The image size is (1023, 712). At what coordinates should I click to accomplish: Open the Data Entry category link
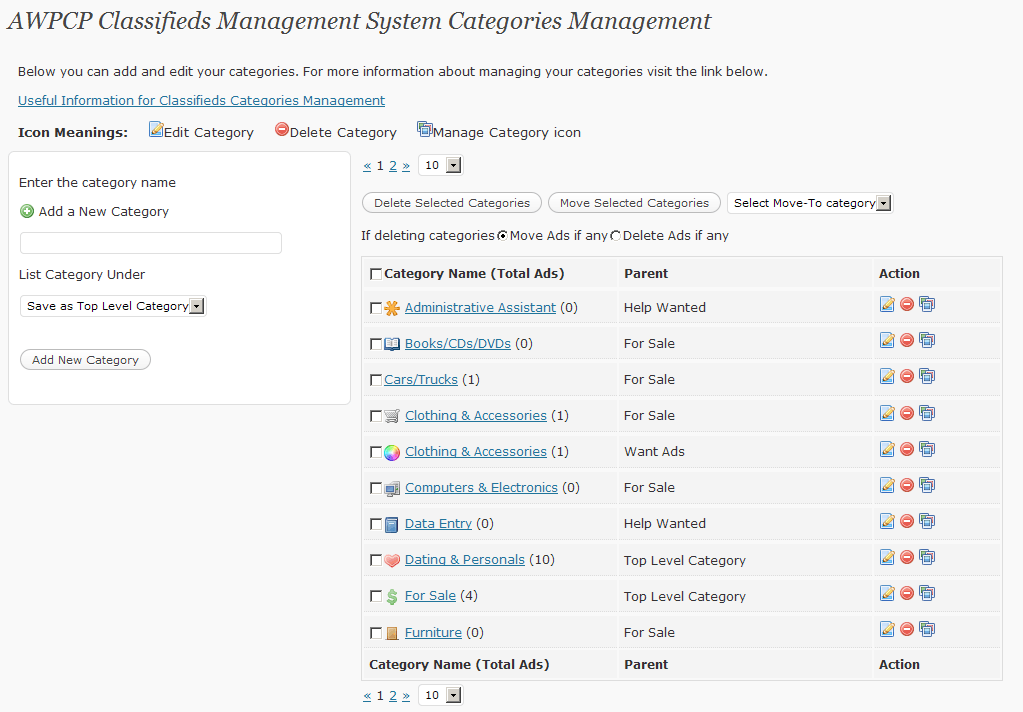click(438, 523)
